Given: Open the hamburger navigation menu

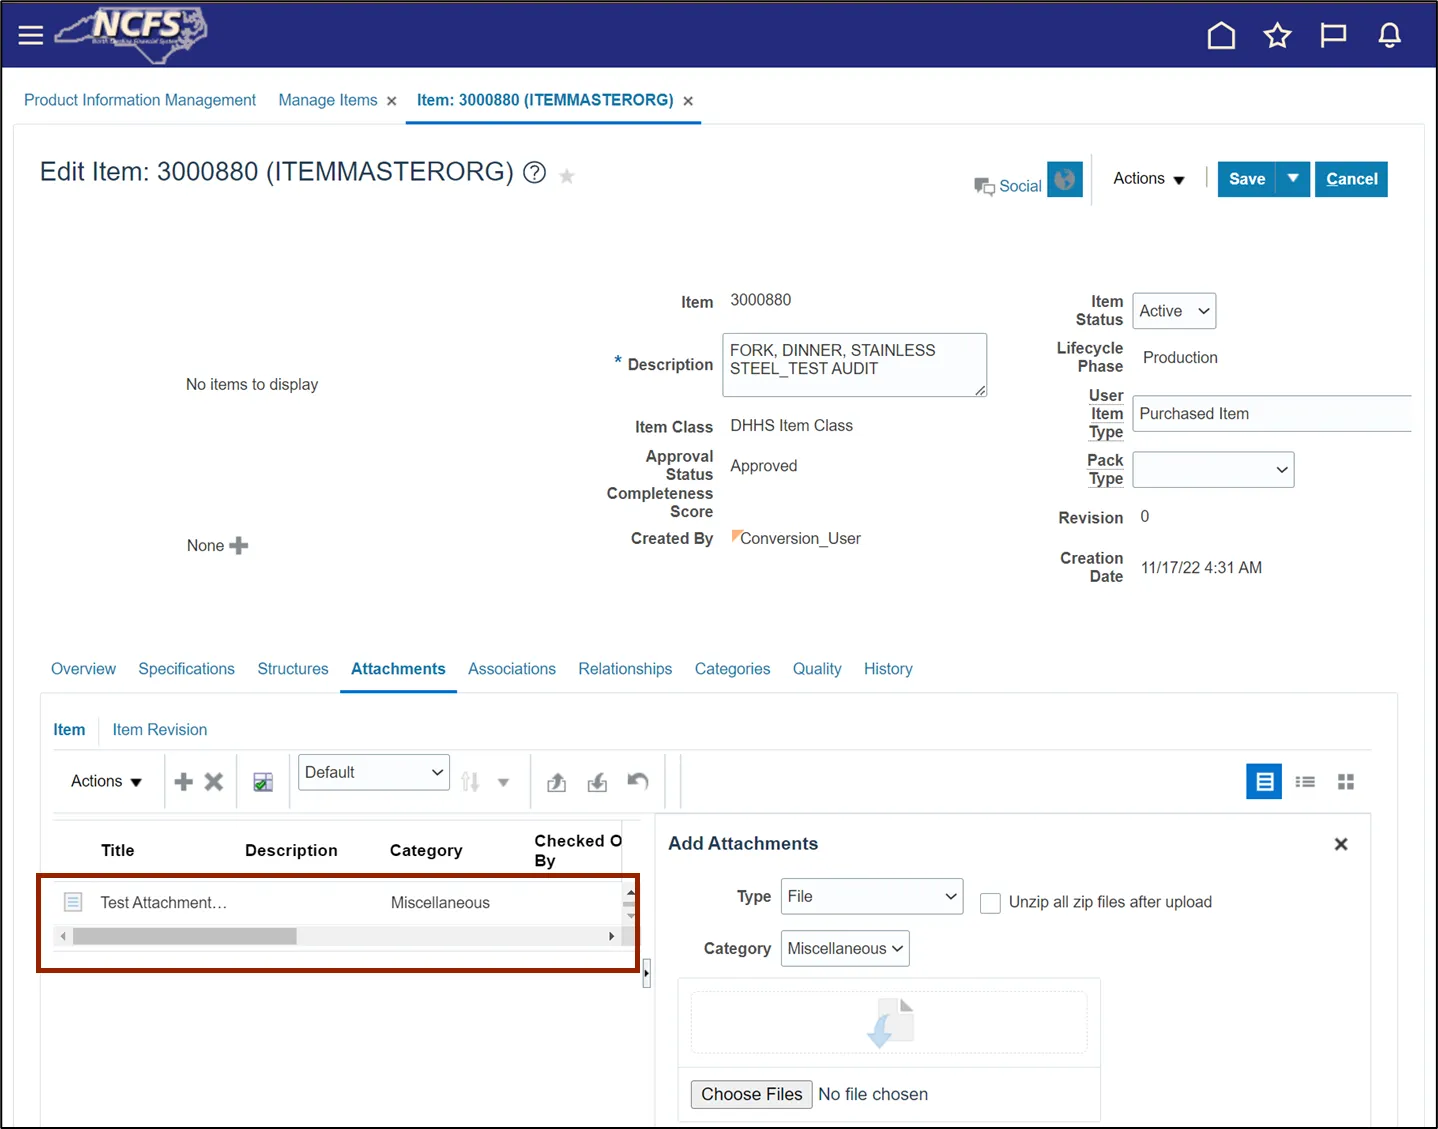Looking at the screenshot, I should (31, 35).
